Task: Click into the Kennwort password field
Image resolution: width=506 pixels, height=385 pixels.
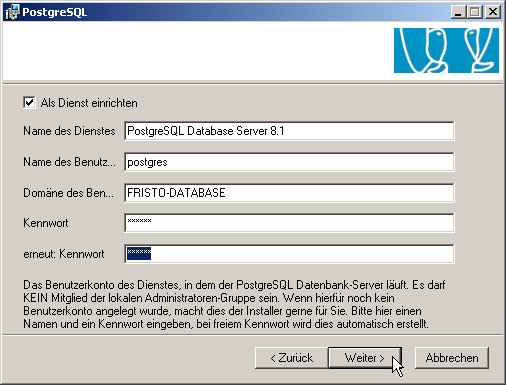Action: (289, 223)
